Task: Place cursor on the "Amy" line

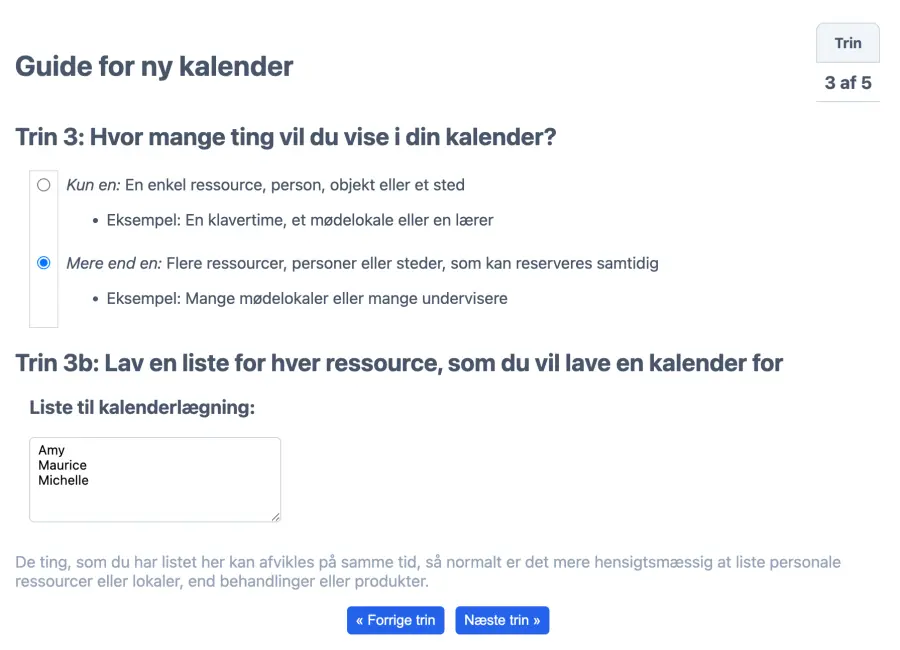Action: [52, 450]
